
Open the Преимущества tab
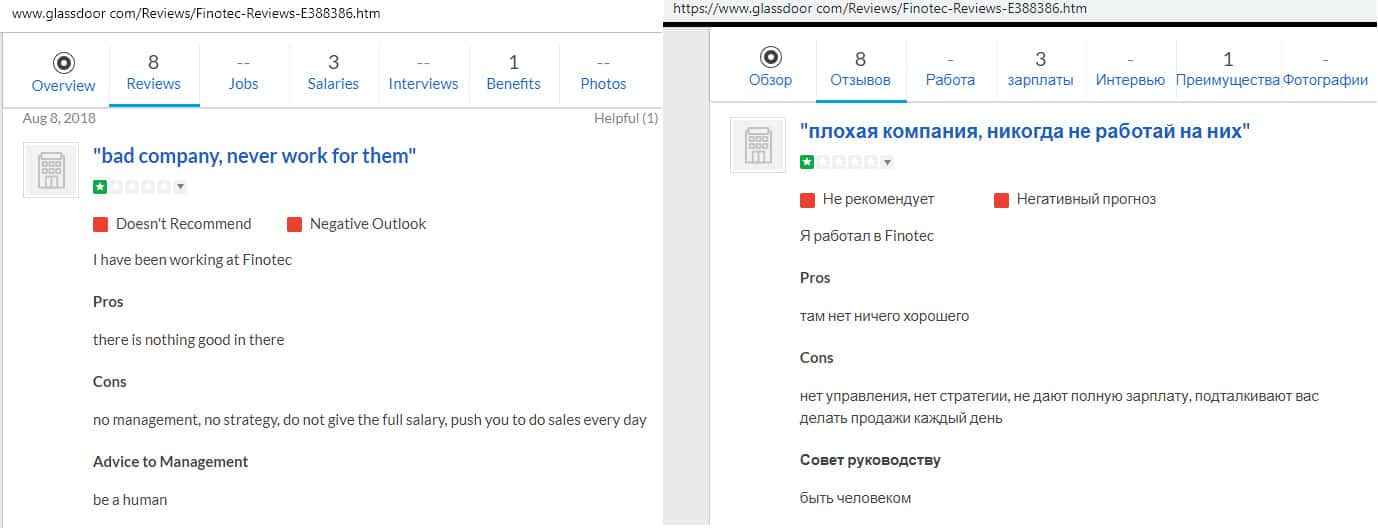[1228, 68]
